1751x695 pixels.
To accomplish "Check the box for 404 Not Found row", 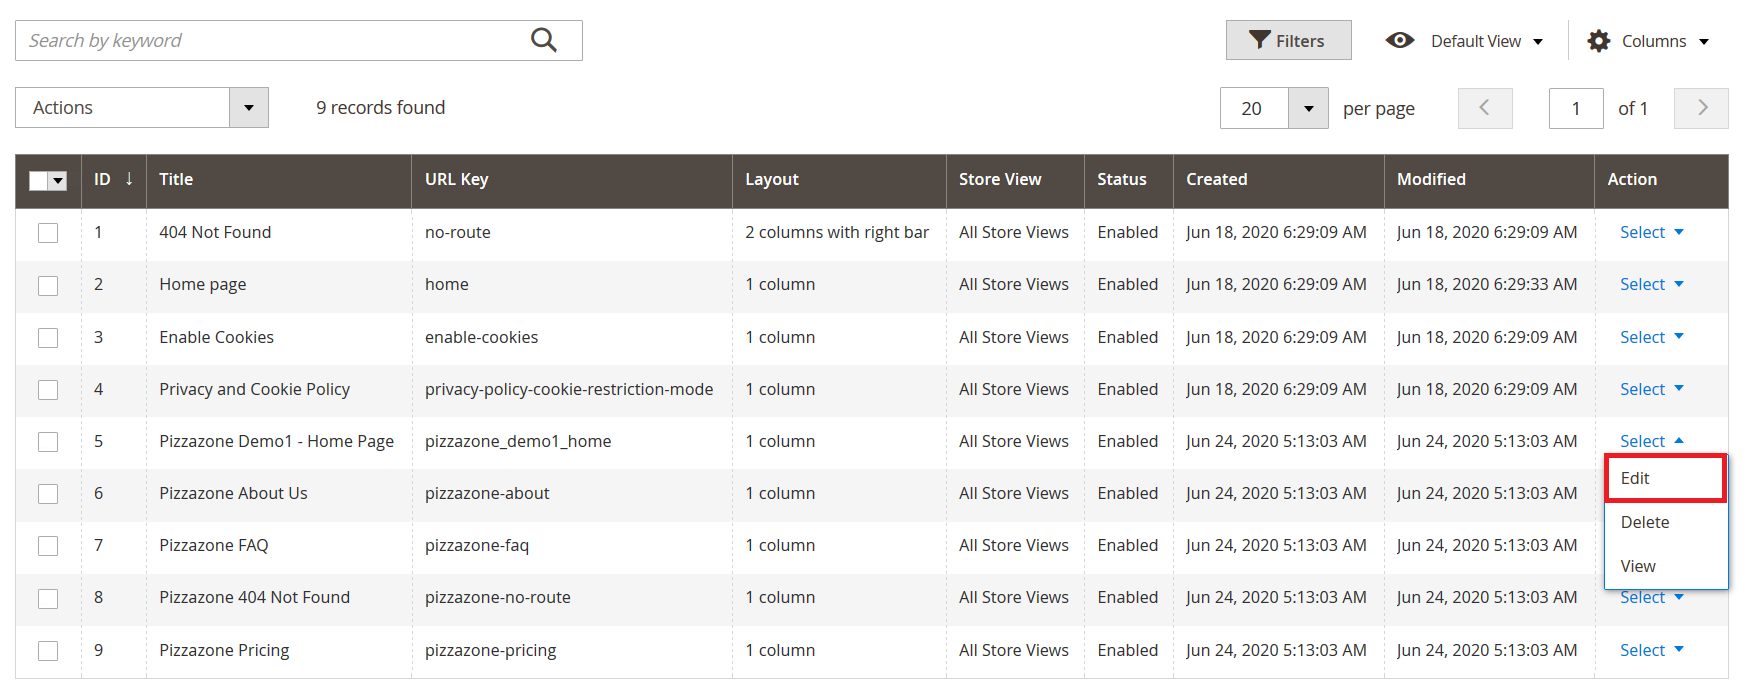I will (48, 233).
